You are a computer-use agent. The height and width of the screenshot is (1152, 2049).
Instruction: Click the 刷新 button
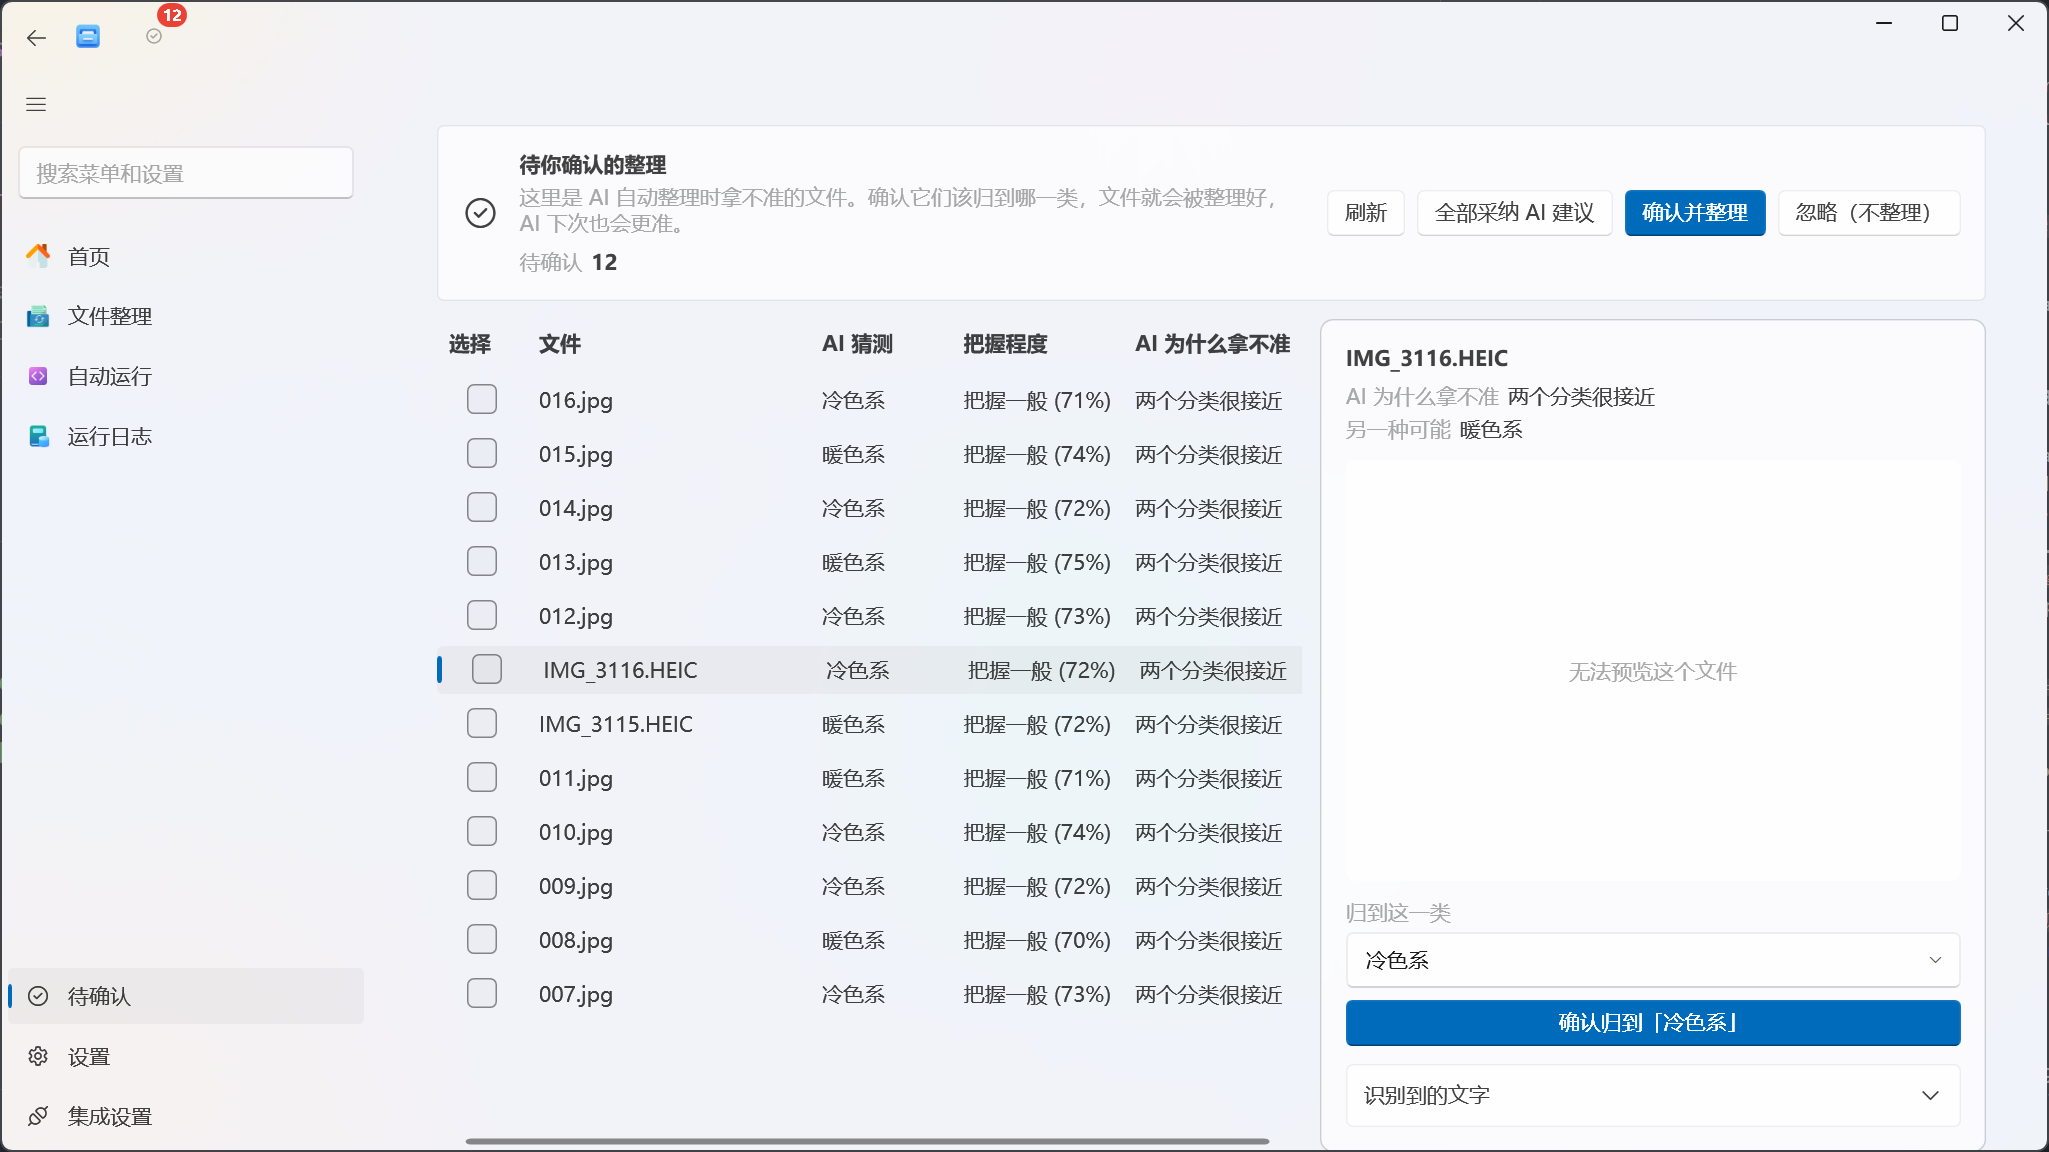point(1366,213)
